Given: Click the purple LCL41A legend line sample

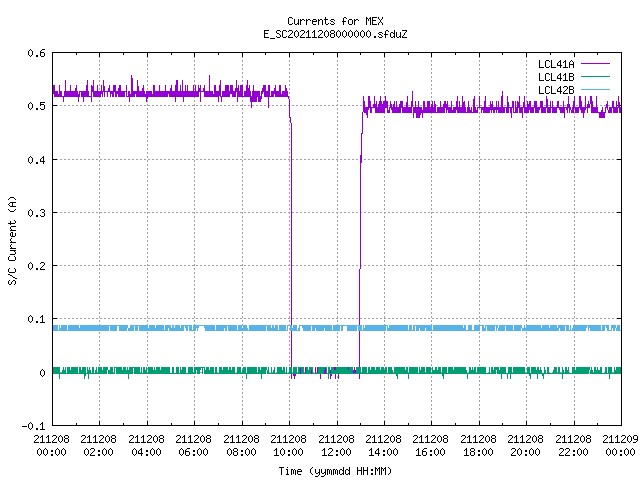Looking at the screenshot, I should (595, 64).
